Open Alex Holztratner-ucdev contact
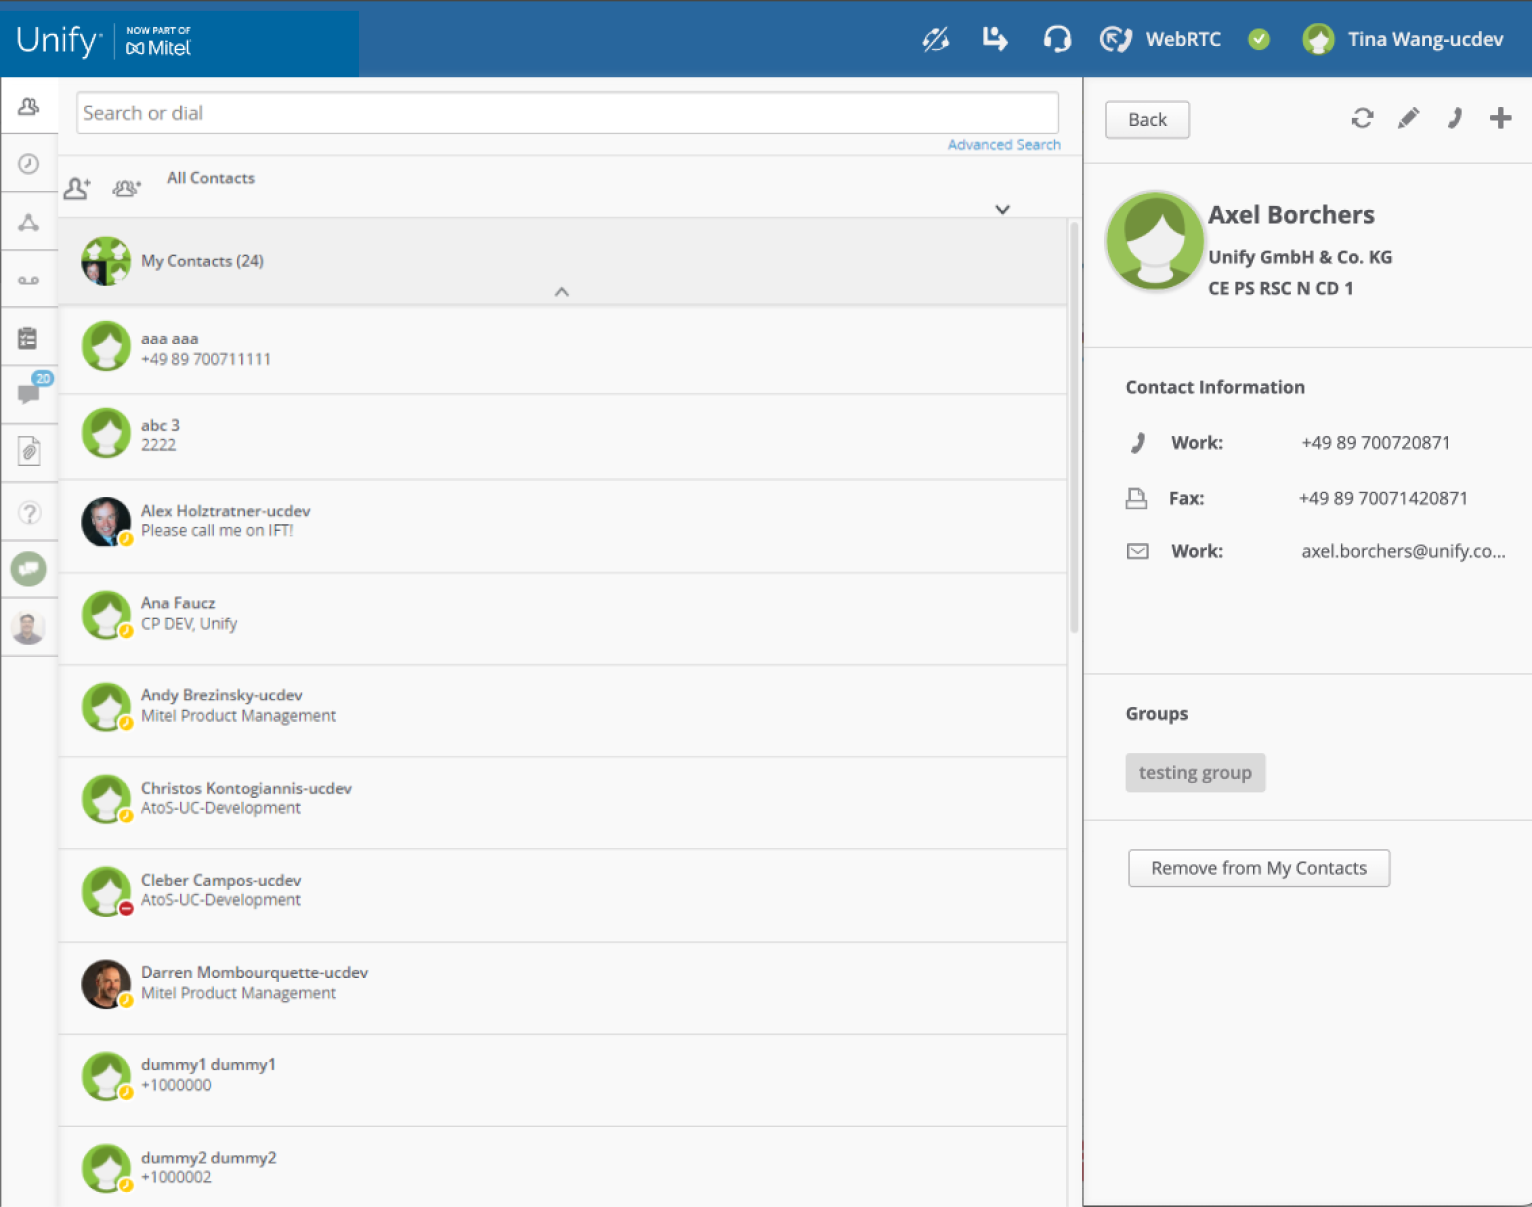The width and height of the screenshot is (1532, 1207). pyautogui.click(x=563, y=526)
